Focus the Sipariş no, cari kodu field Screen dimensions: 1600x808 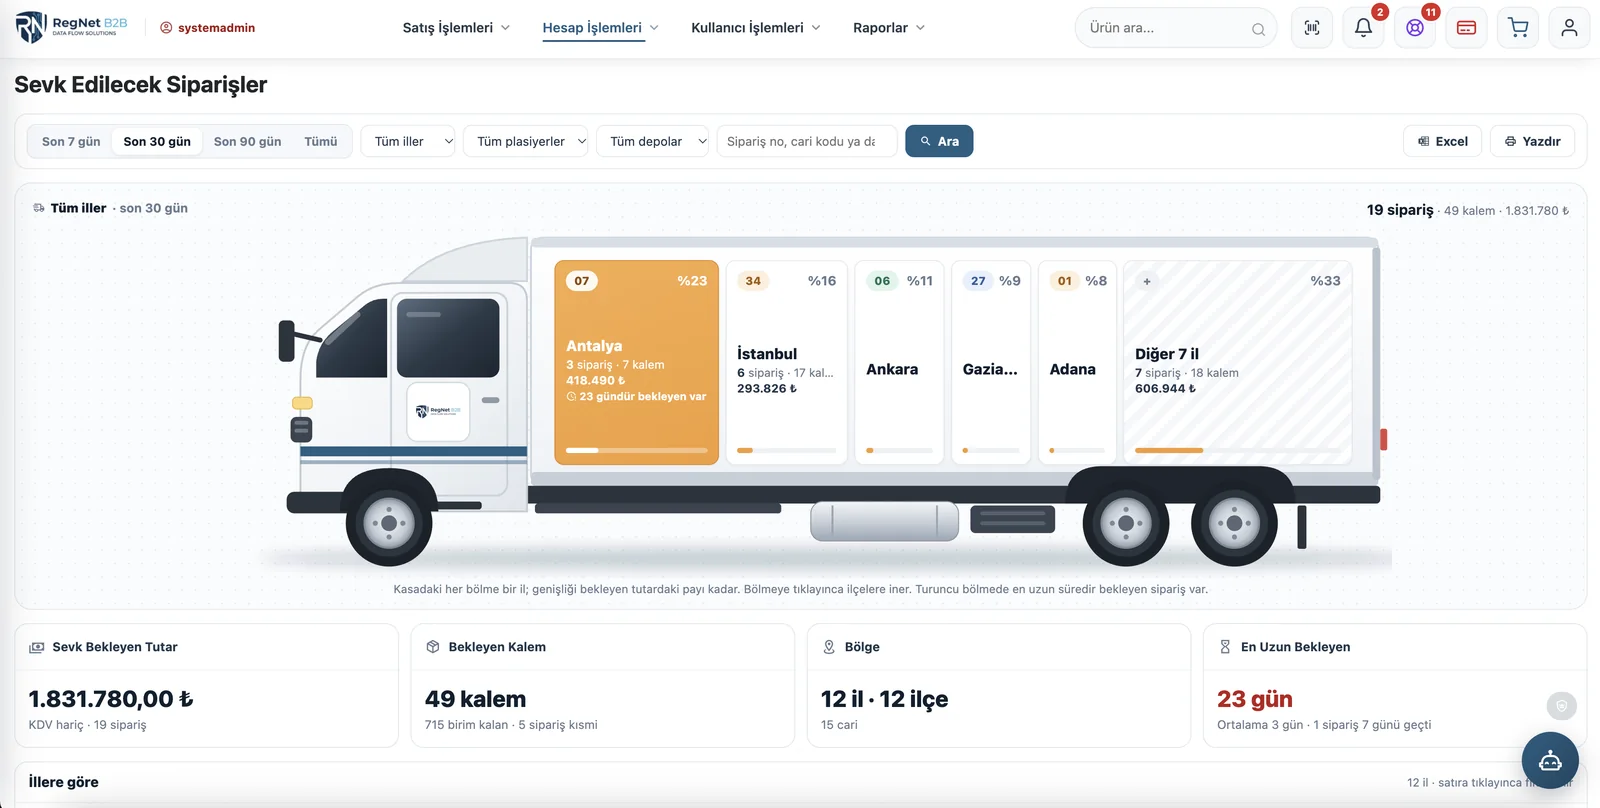click(807, 142)
